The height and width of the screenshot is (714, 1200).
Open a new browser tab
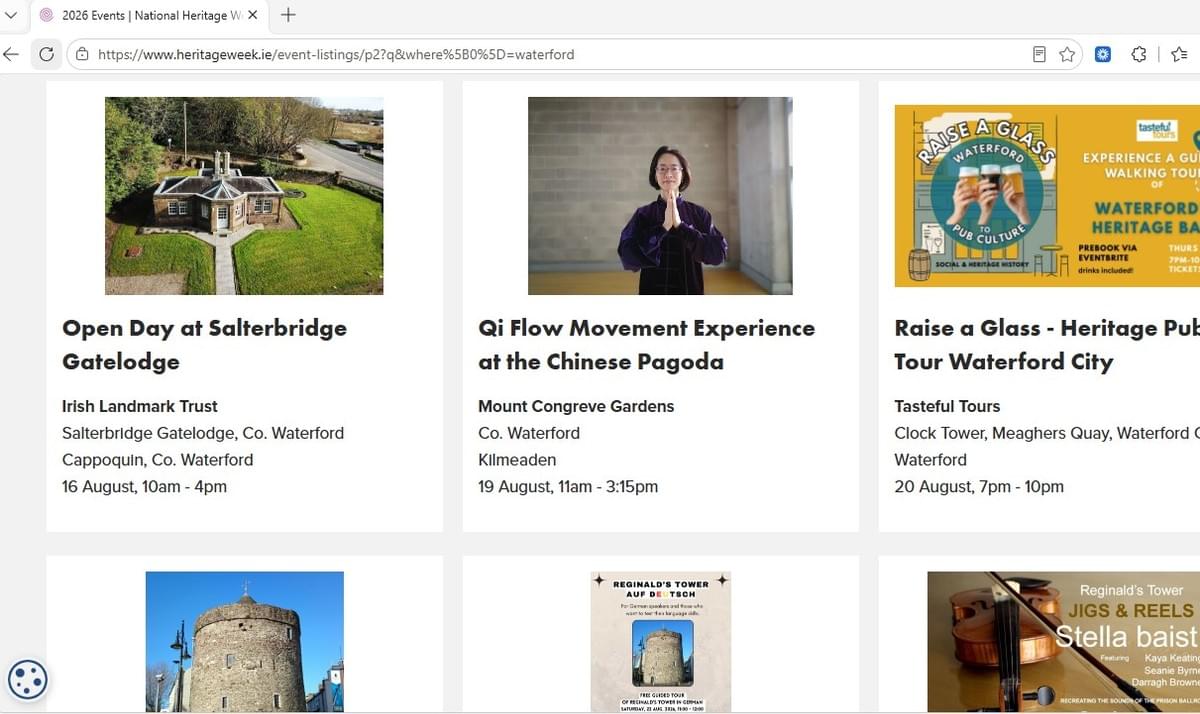[288, 15]
